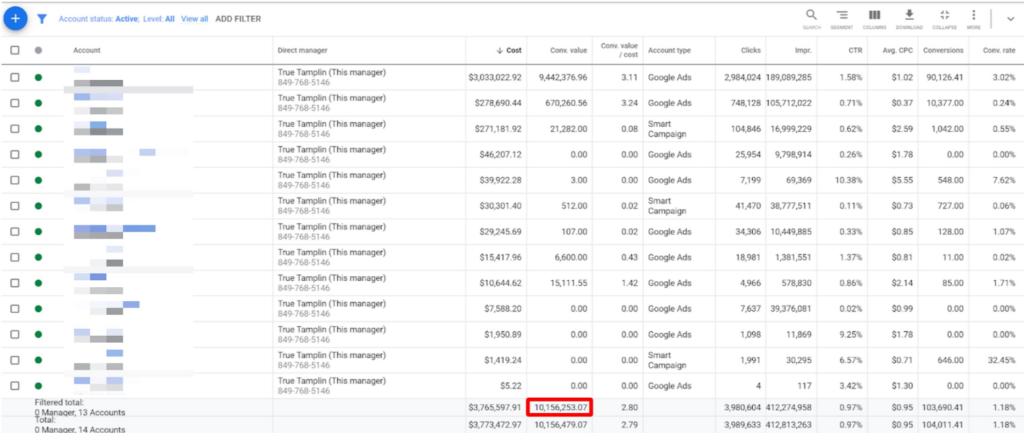The height and width of the screenshot is (433, 1024).
Task: Check the $29,245.69 cost account row
Action: point(15,232)
